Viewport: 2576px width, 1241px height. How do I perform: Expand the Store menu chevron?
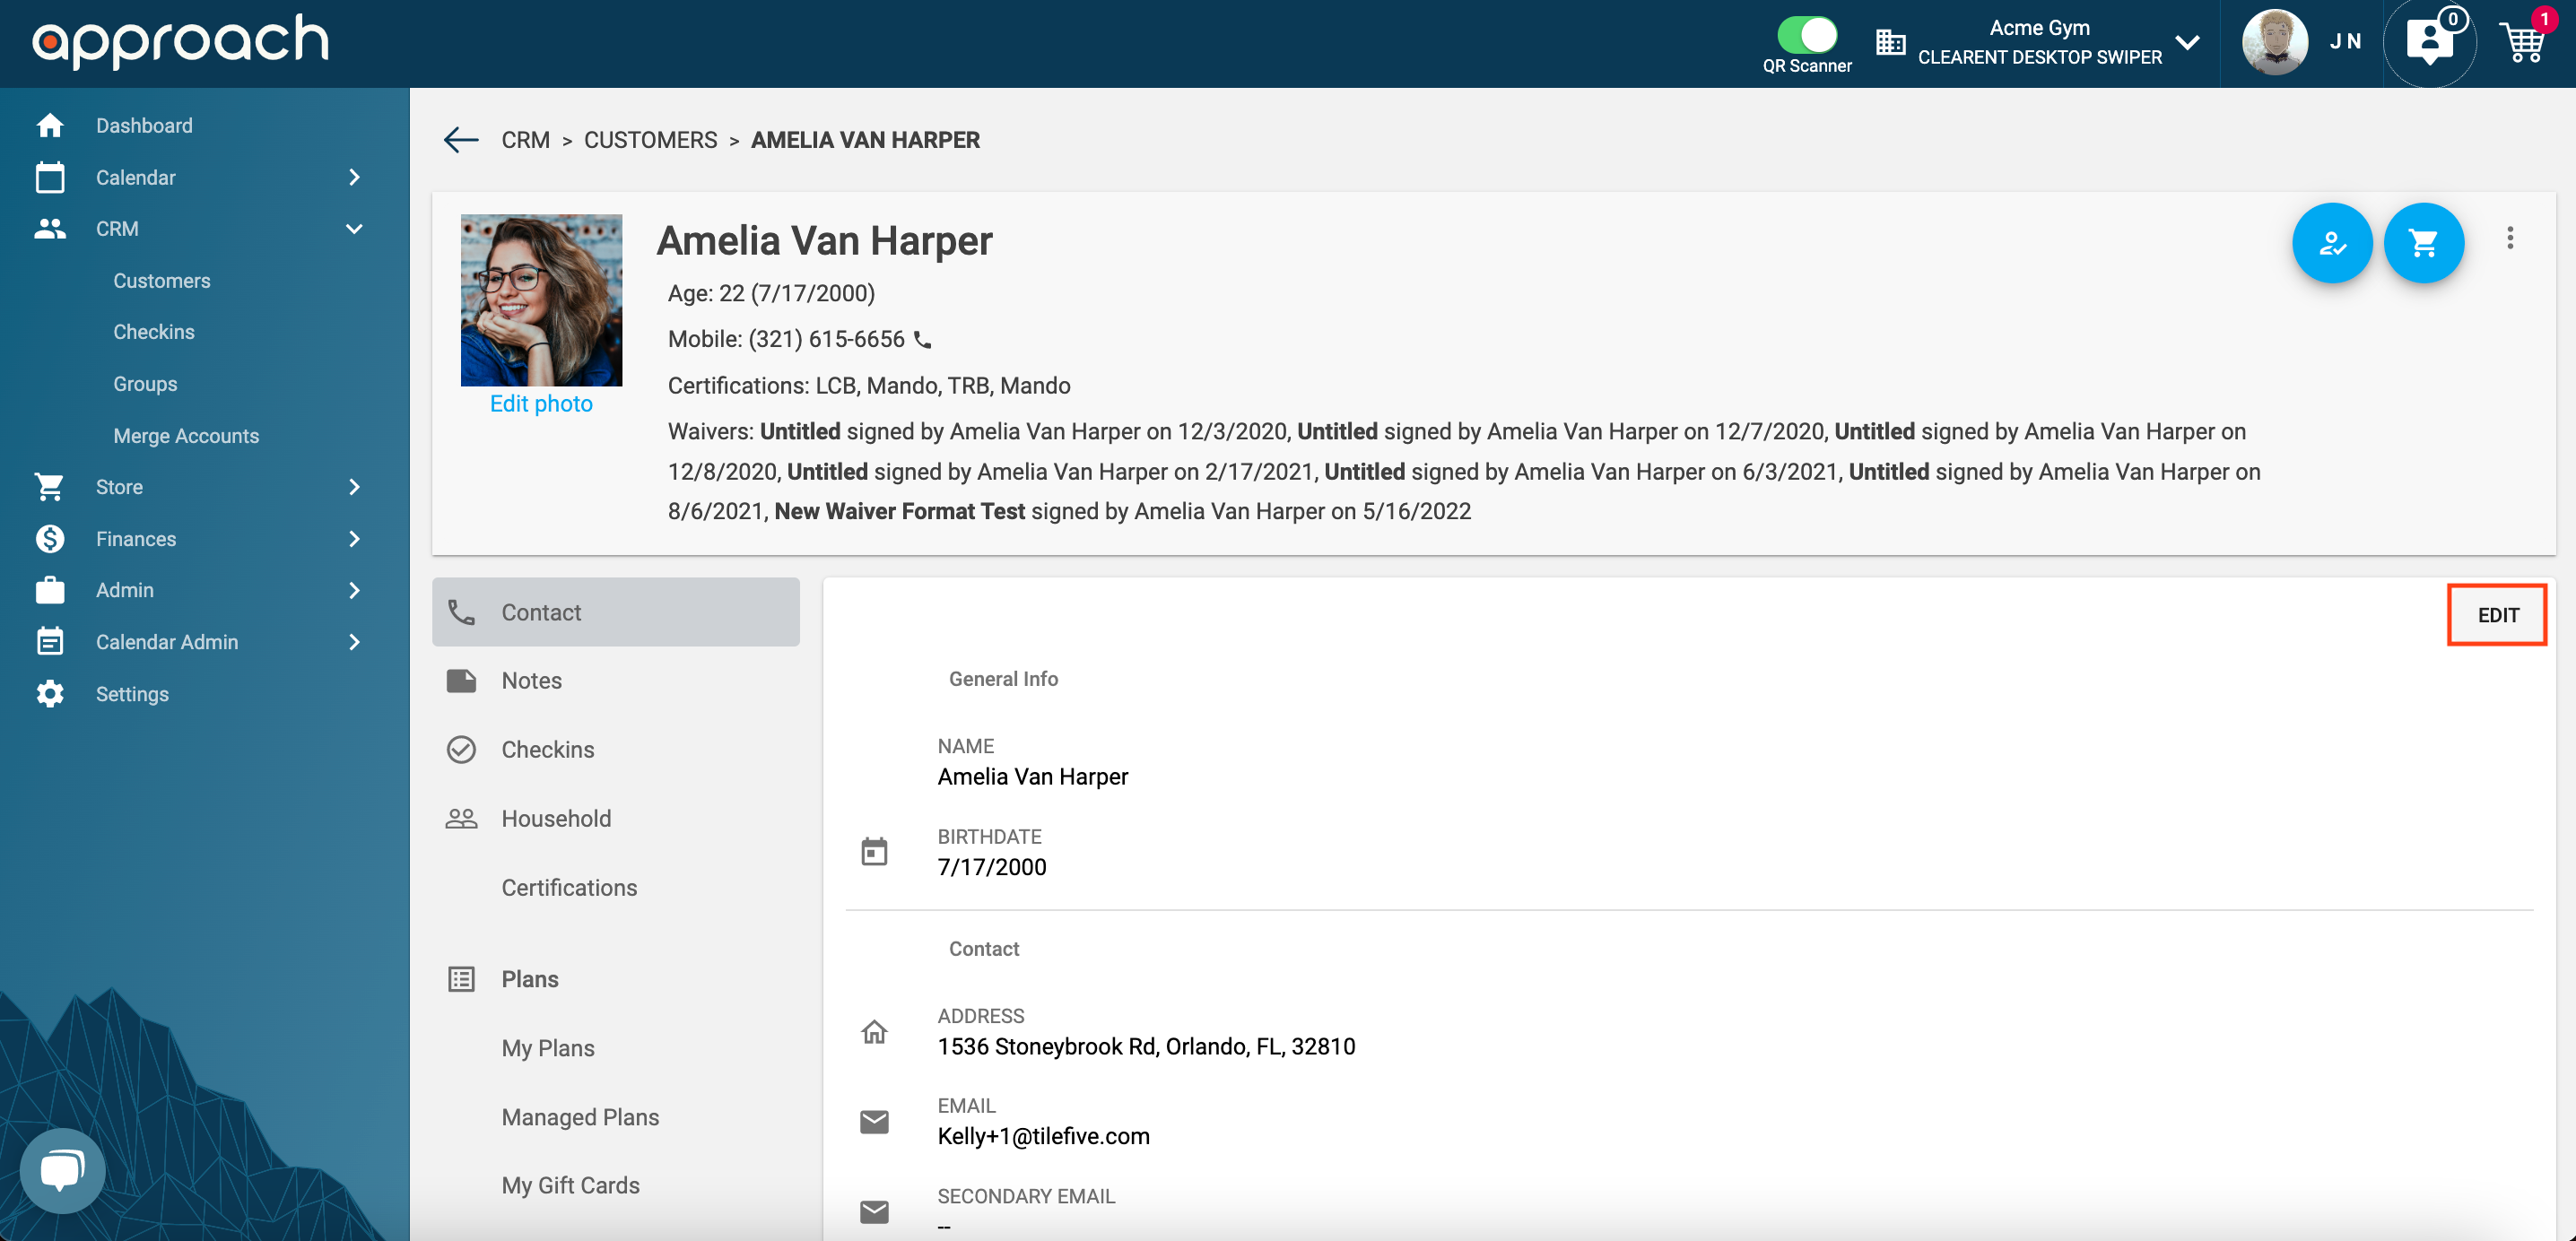click(x=354, y=487)
